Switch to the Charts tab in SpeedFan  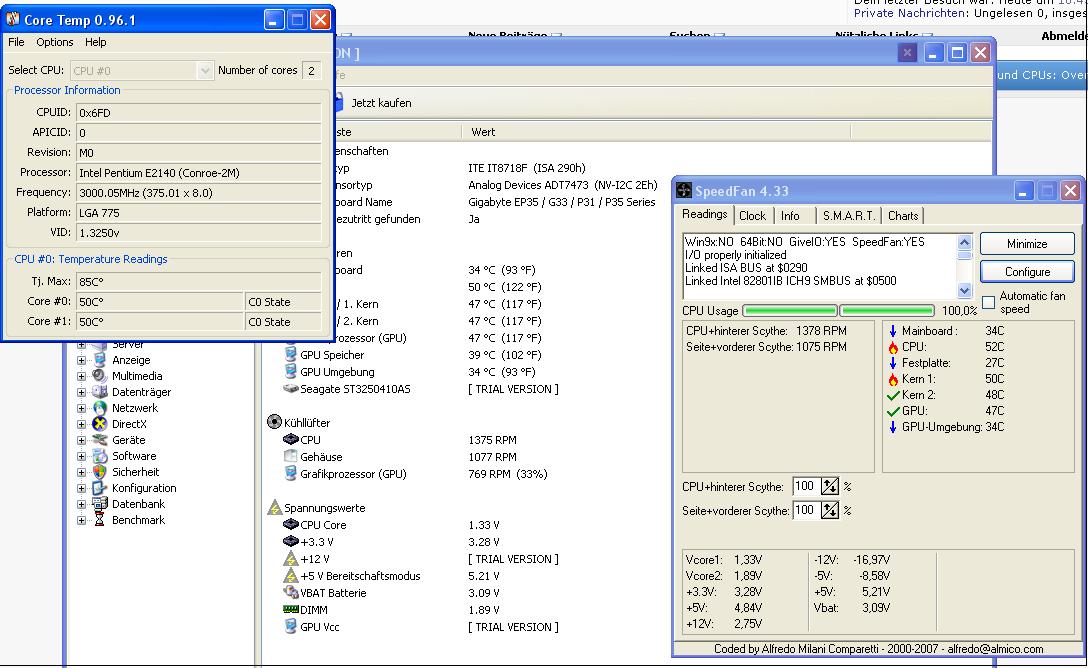click(903, 216)
